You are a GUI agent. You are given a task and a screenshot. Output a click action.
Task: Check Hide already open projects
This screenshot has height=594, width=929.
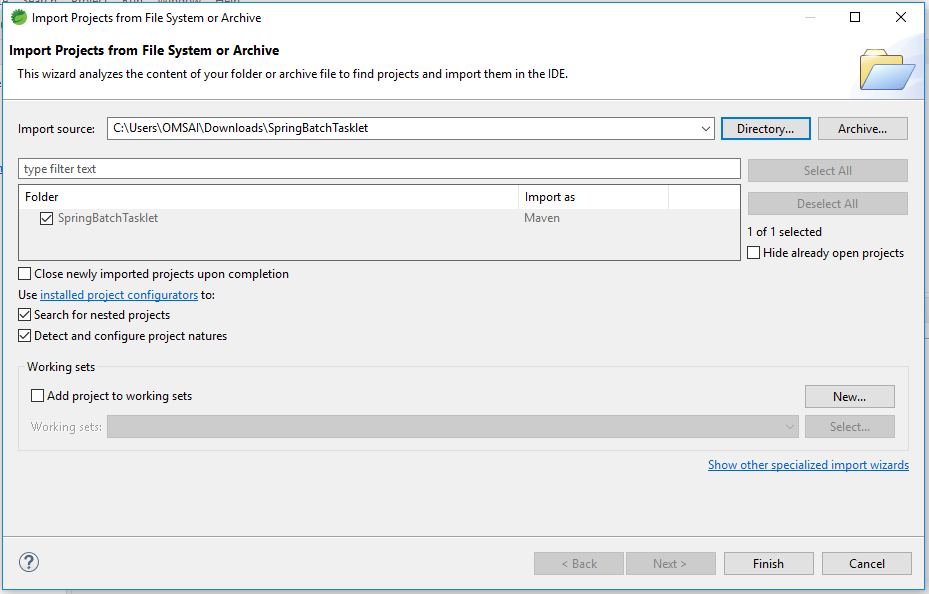(753, 252)
